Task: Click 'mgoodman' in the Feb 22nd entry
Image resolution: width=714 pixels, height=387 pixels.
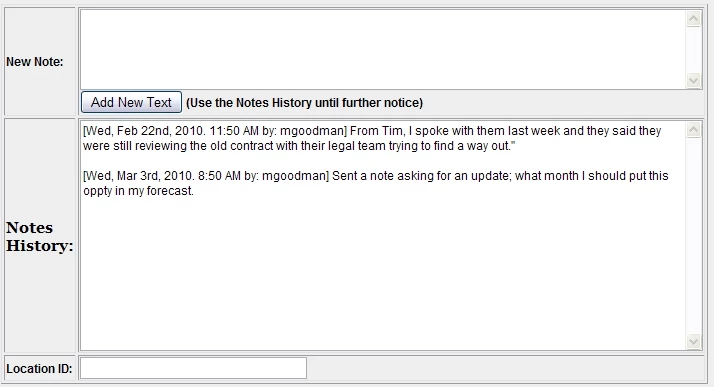Action: (x=311, y=131)
